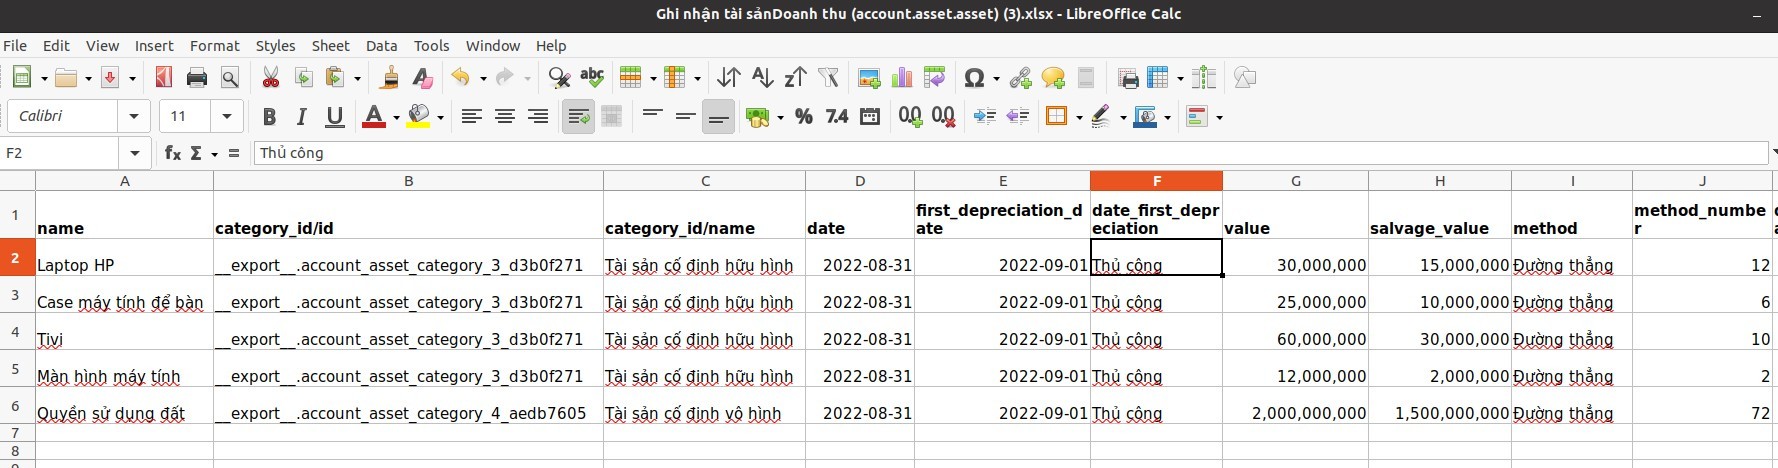Show the Draw Functions shapes
Image resolution: width=1778 pixels, height=468 pixels.
pyautogui.click(x=1245, y=78)
